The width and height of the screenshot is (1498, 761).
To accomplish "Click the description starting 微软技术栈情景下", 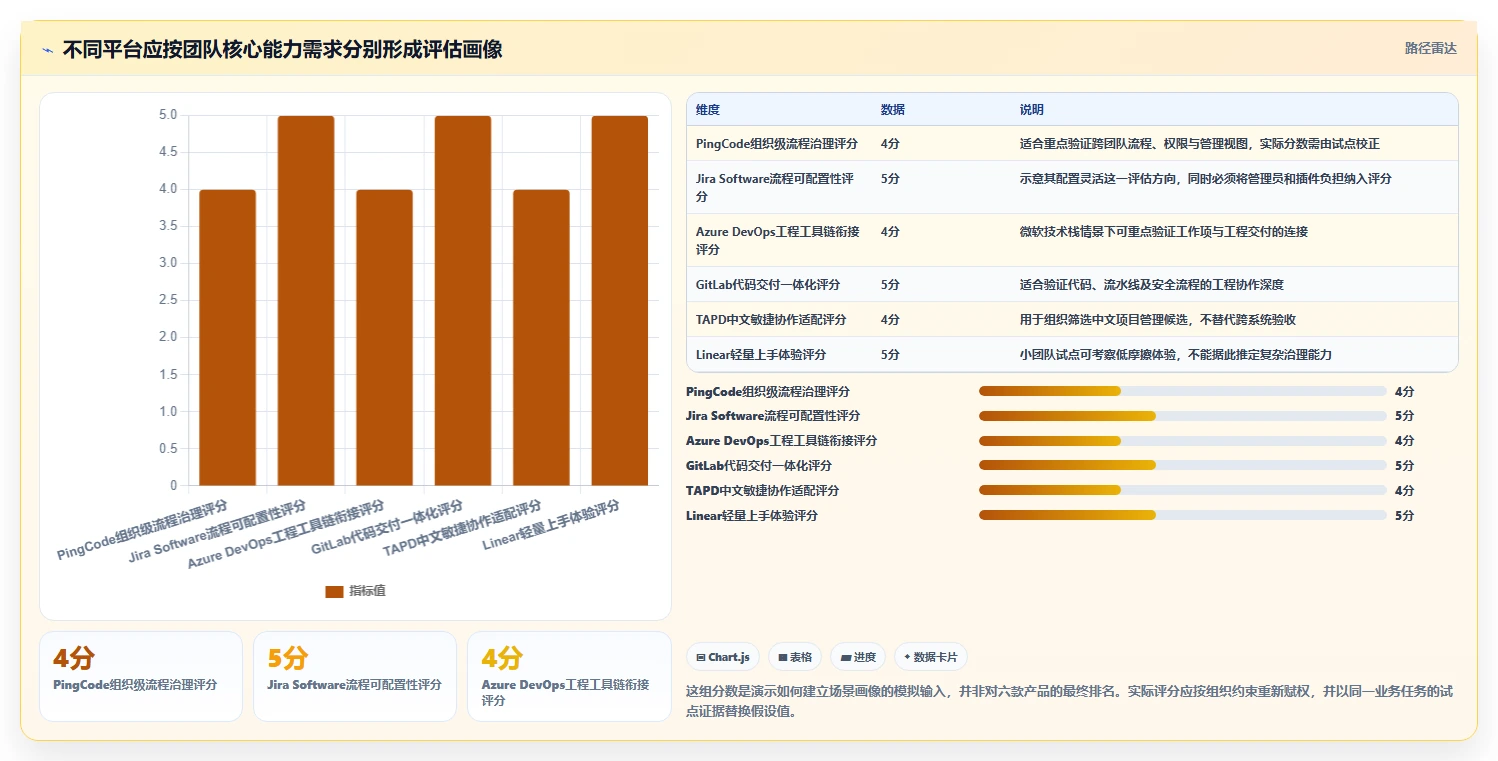I will click(1164, 232).
